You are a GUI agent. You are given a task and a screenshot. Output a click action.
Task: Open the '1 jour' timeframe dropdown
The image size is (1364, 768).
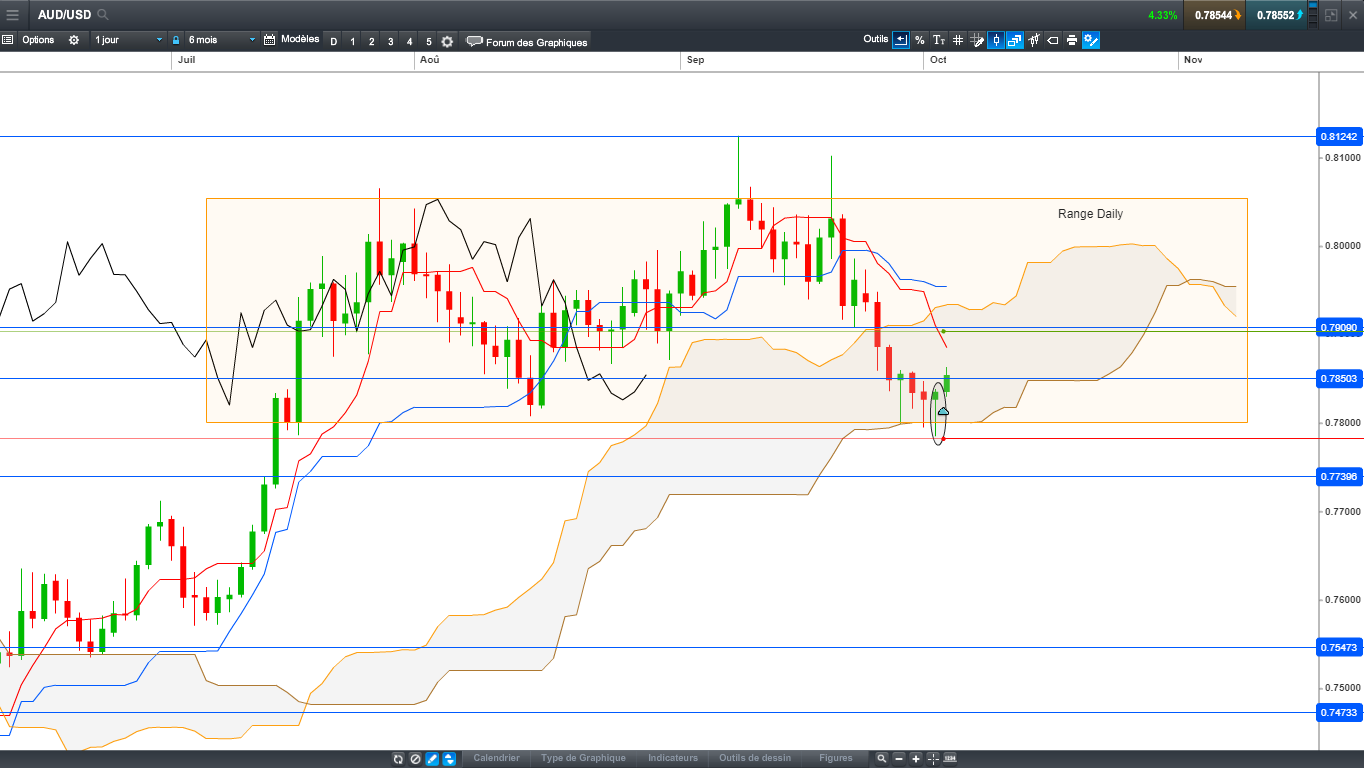click(128, 40)
